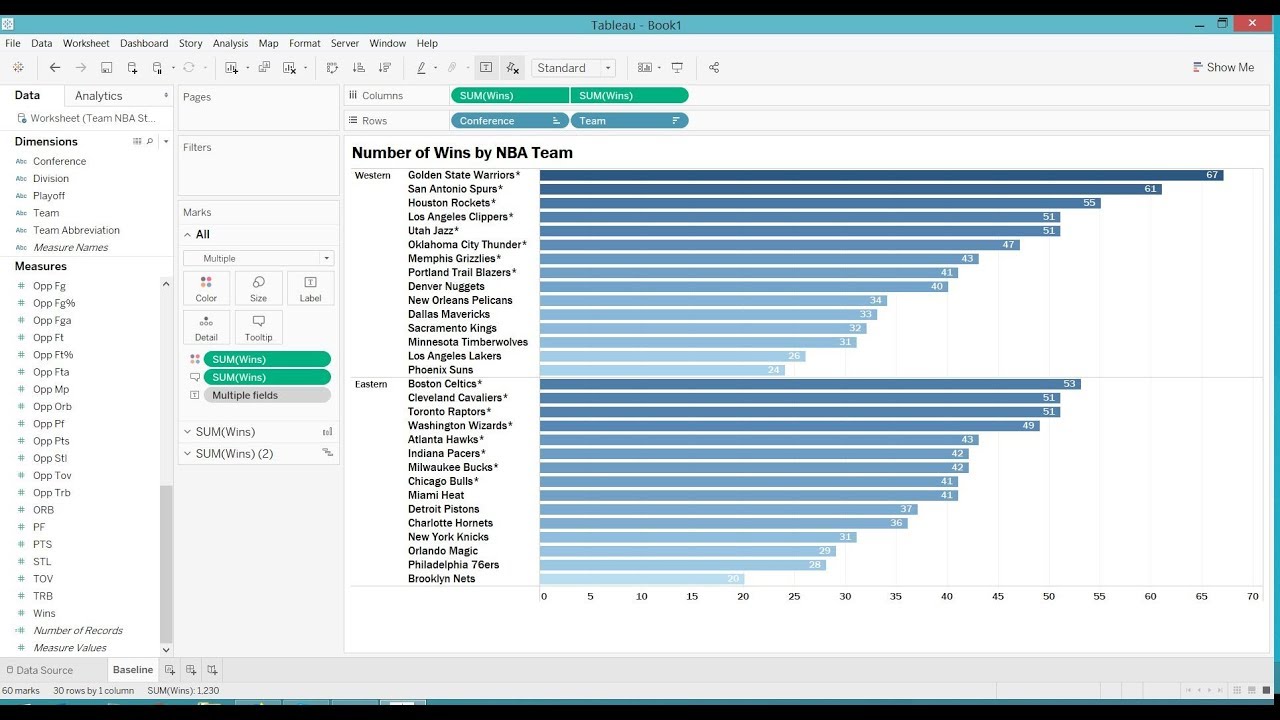Open the Tooltip card in Marks
This screenshot has height=720, width=1280.
pos(258,327)
